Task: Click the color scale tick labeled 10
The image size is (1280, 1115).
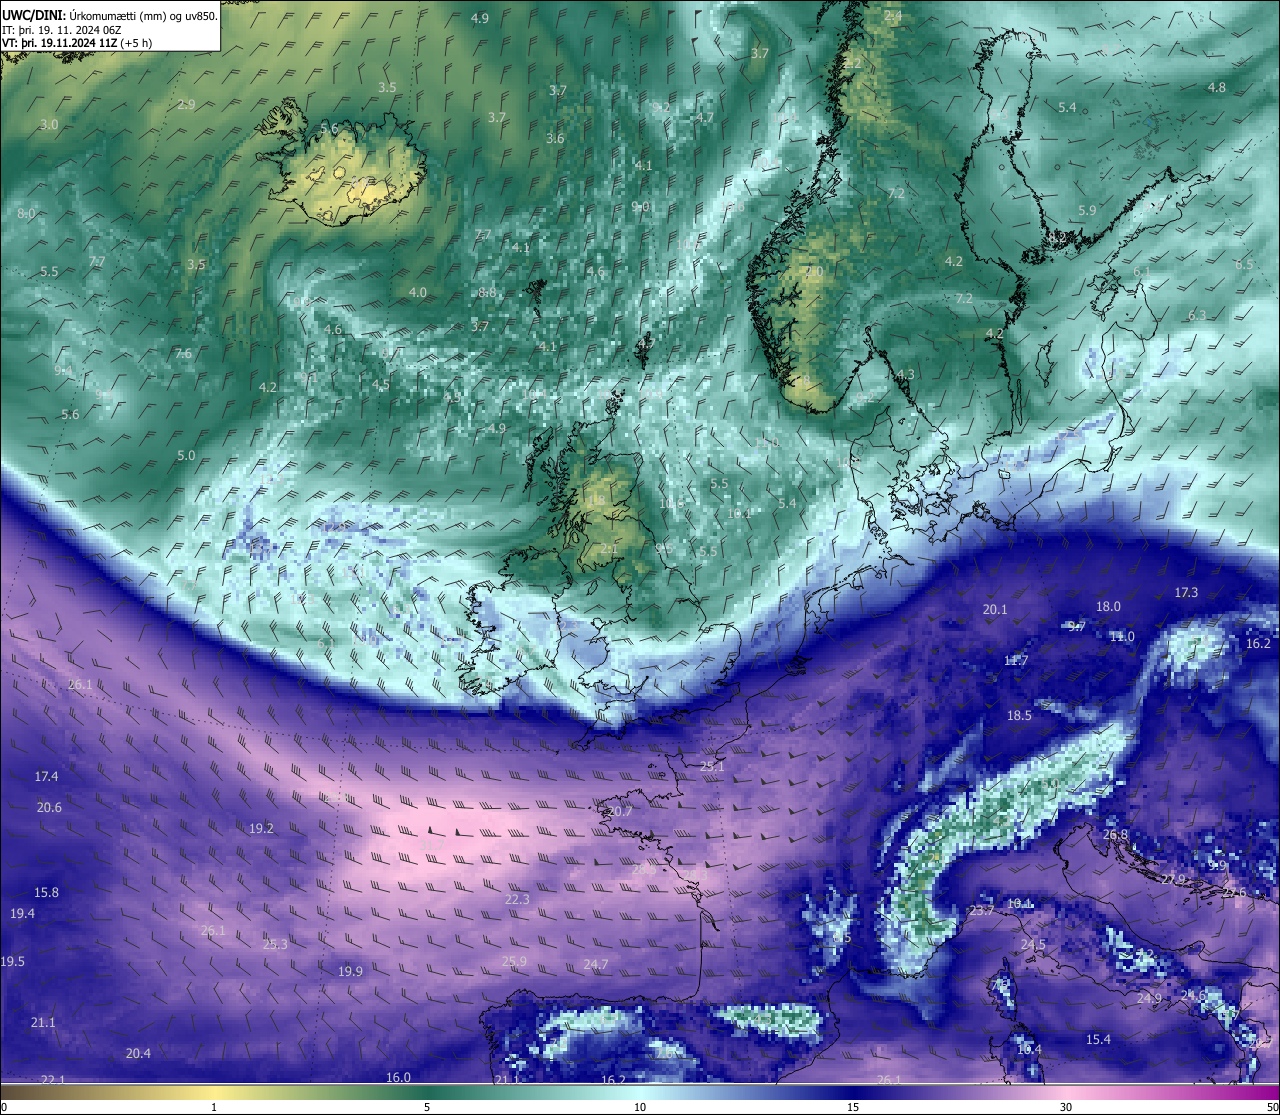Action: pyautogui.click(x=640, y=1107)
